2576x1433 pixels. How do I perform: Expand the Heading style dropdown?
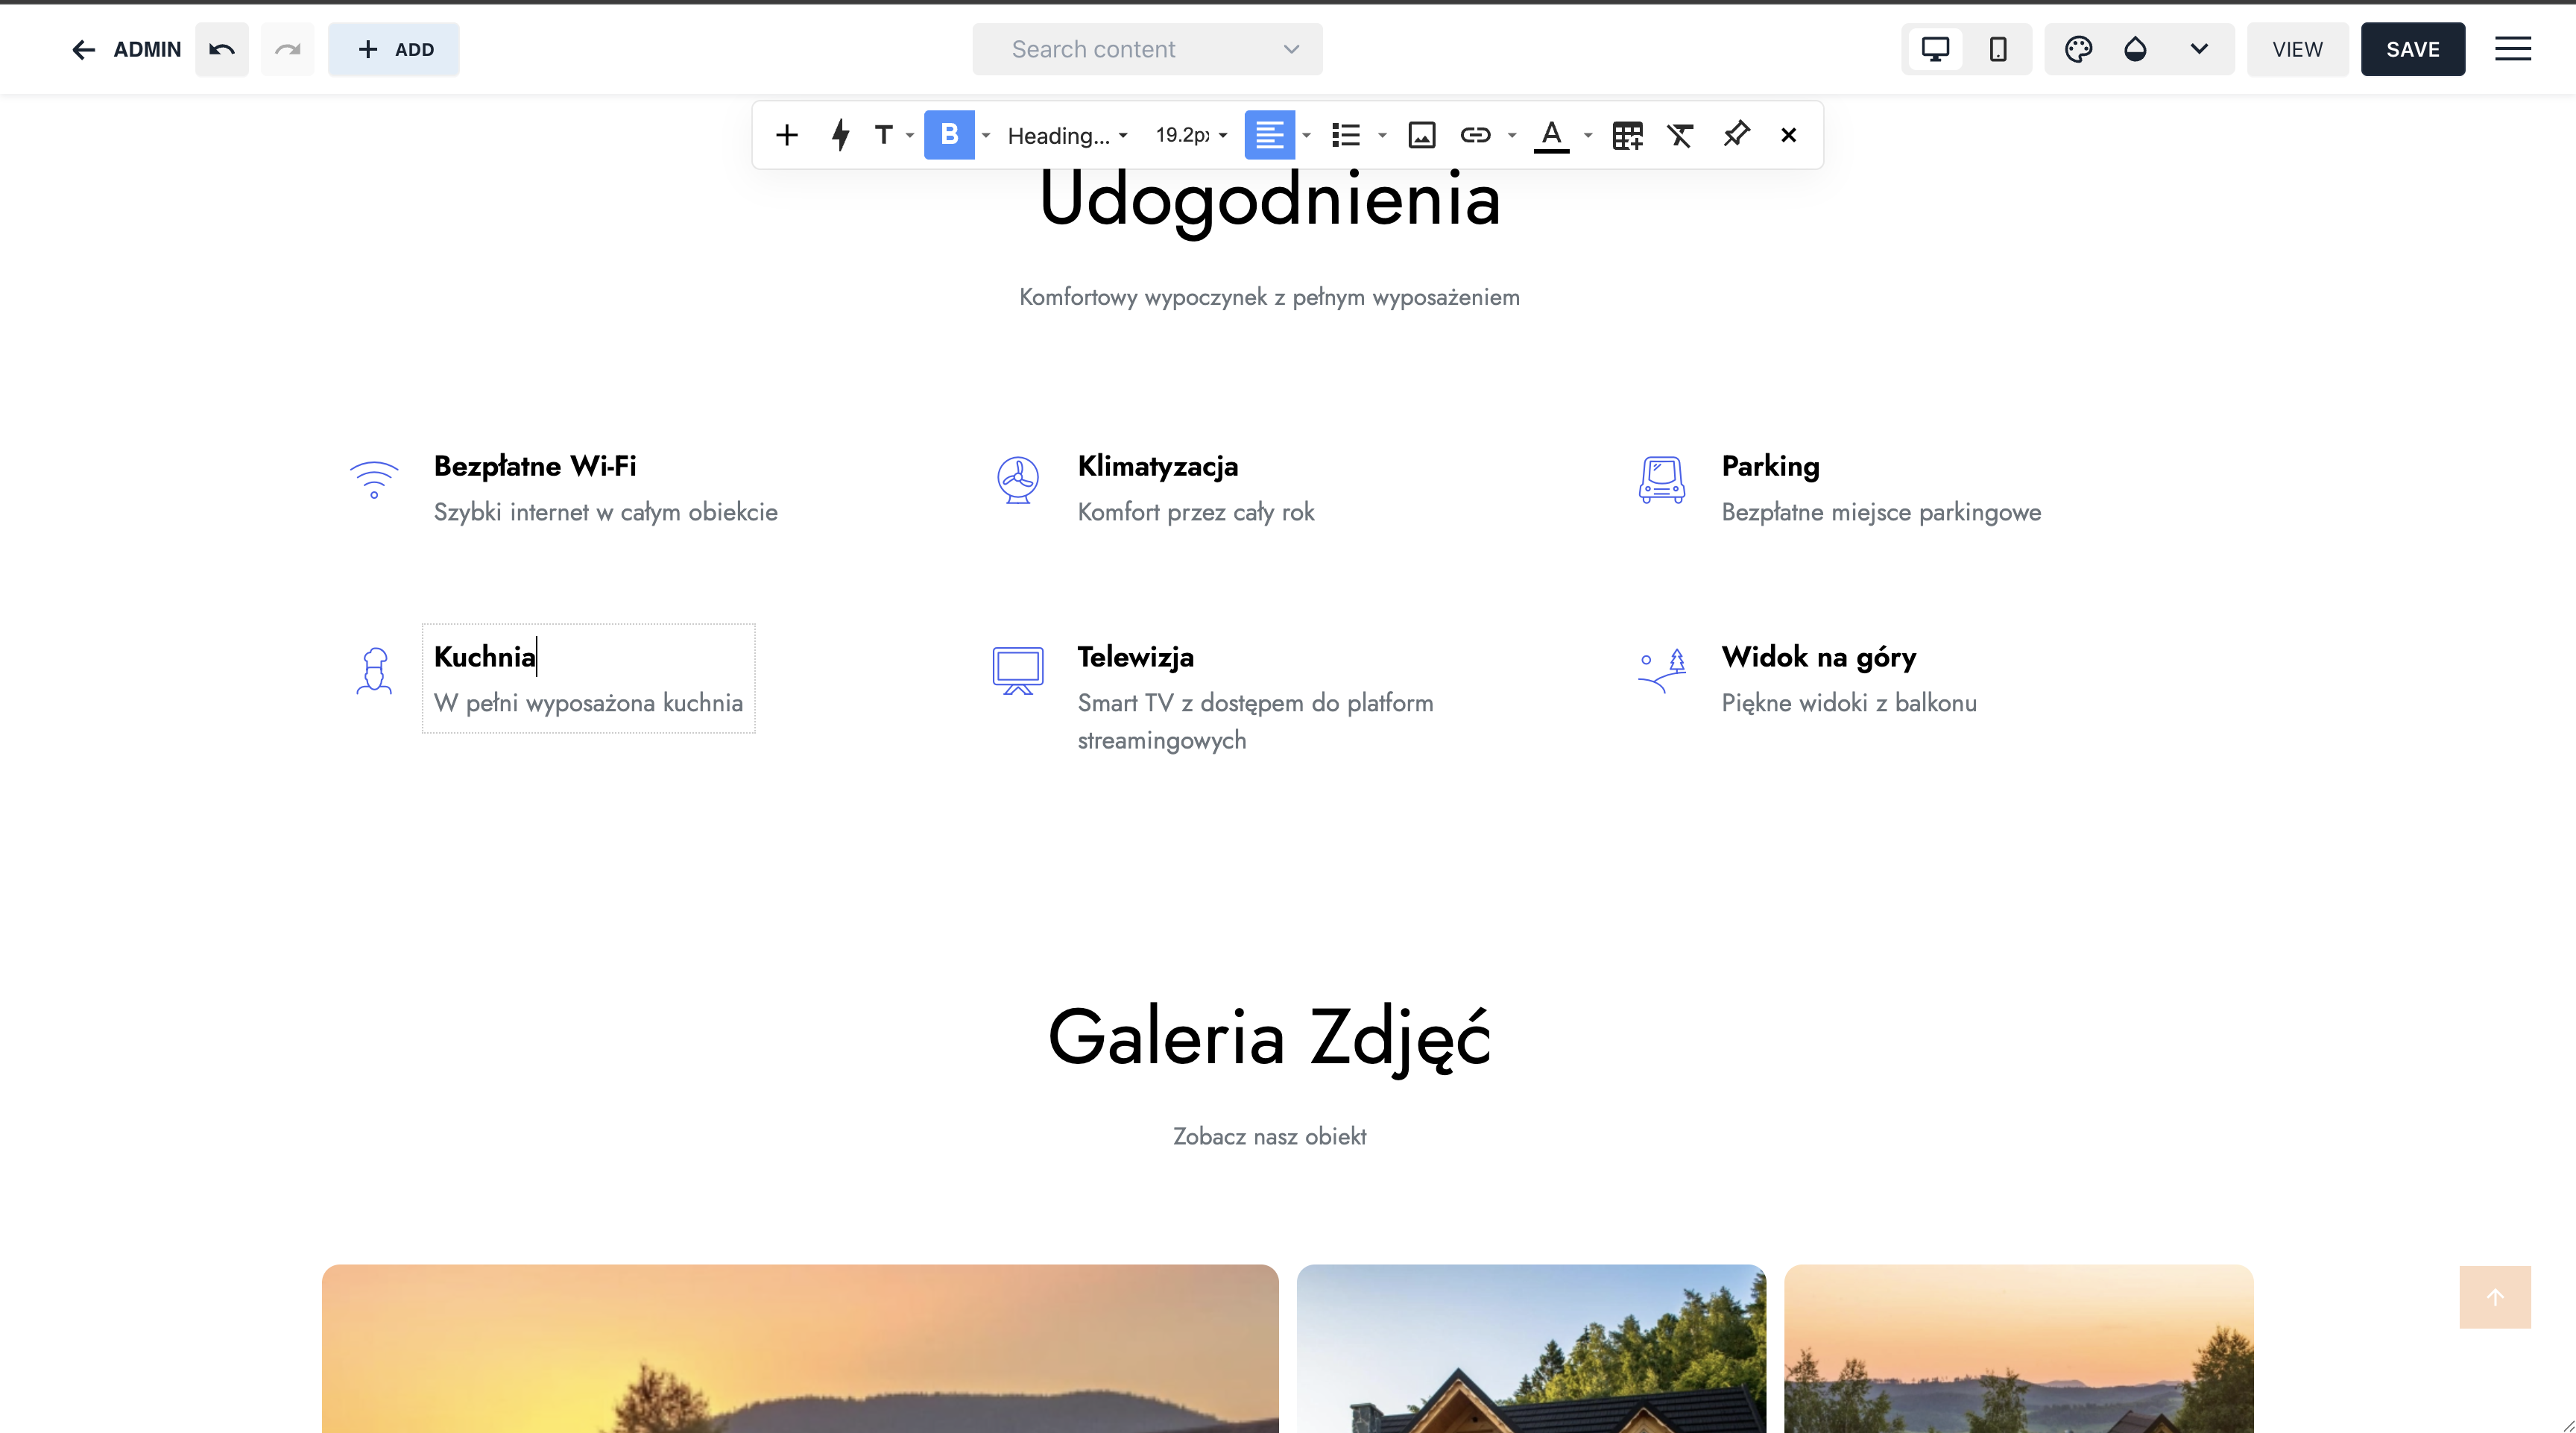[x=1067, y=135]
